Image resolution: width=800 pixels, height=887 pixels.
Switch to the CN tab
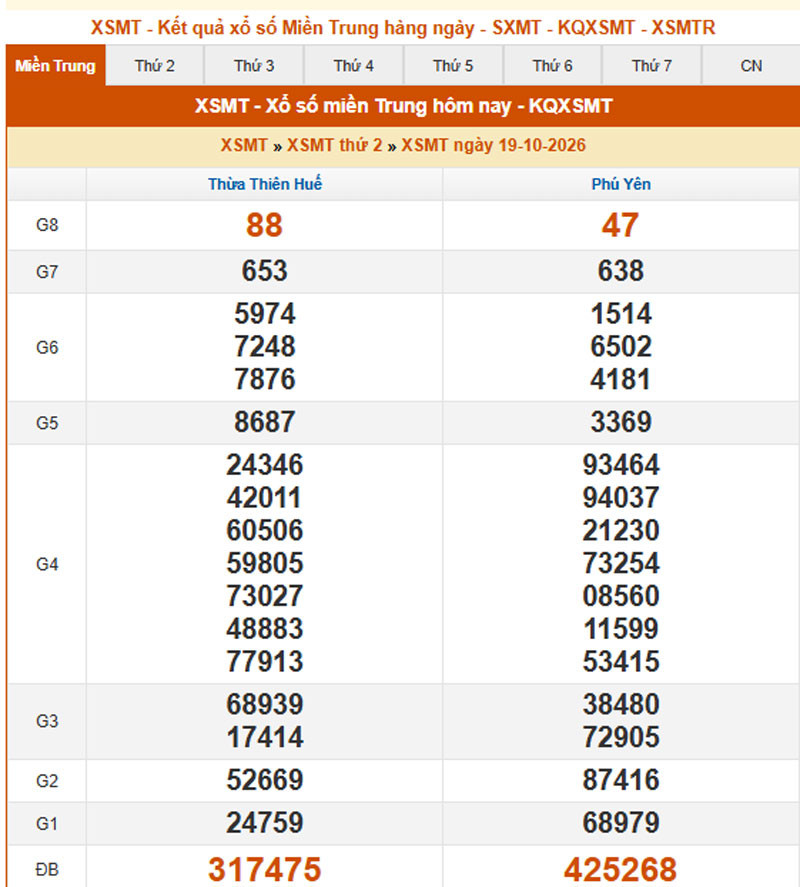(751, 66)
